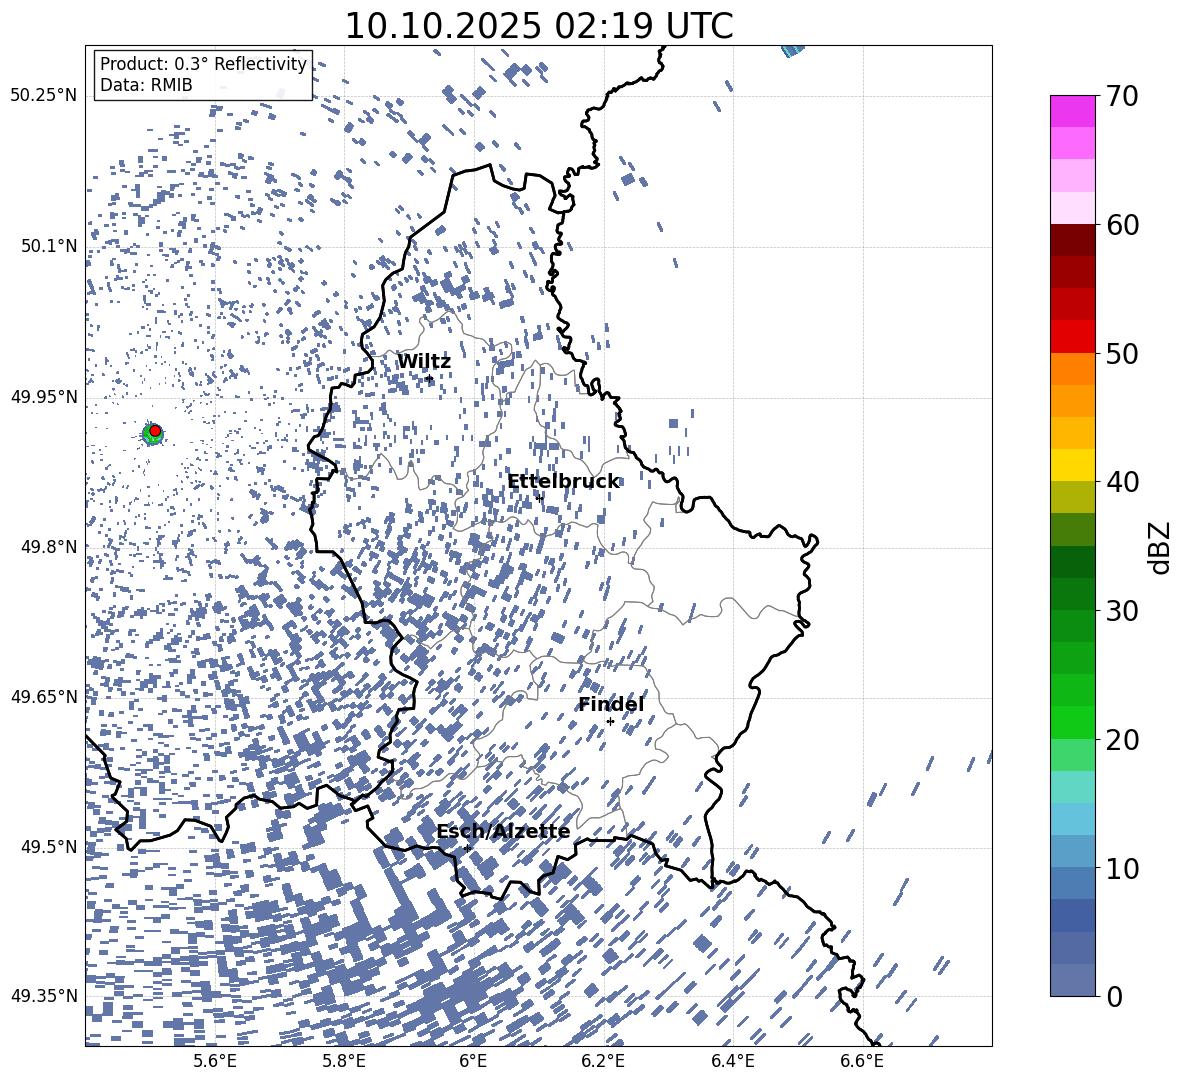
Task: Click the 5.8°E longitude label
Action: coord(344,1062)
